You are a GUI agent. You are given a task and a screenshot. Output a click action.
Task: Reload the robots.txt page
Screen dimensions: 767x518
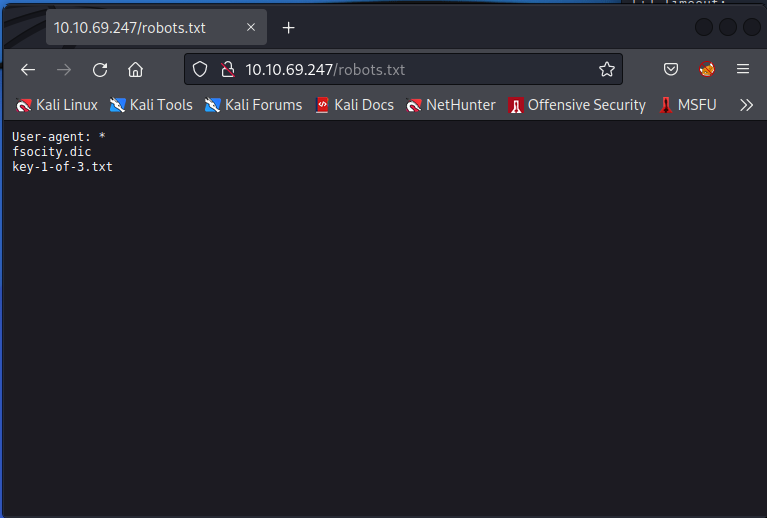(x=100, y=69)
